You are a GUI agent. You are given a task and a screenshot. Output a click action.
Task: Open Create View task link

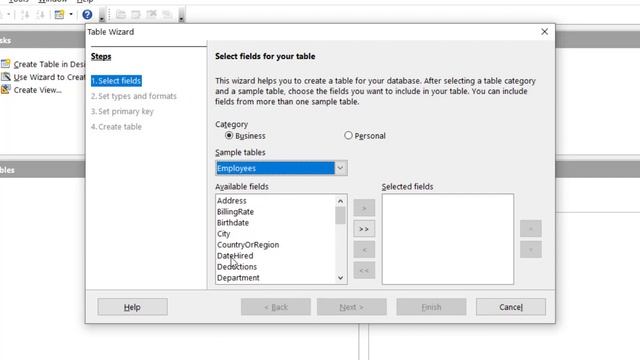click(x=38, y=90)
